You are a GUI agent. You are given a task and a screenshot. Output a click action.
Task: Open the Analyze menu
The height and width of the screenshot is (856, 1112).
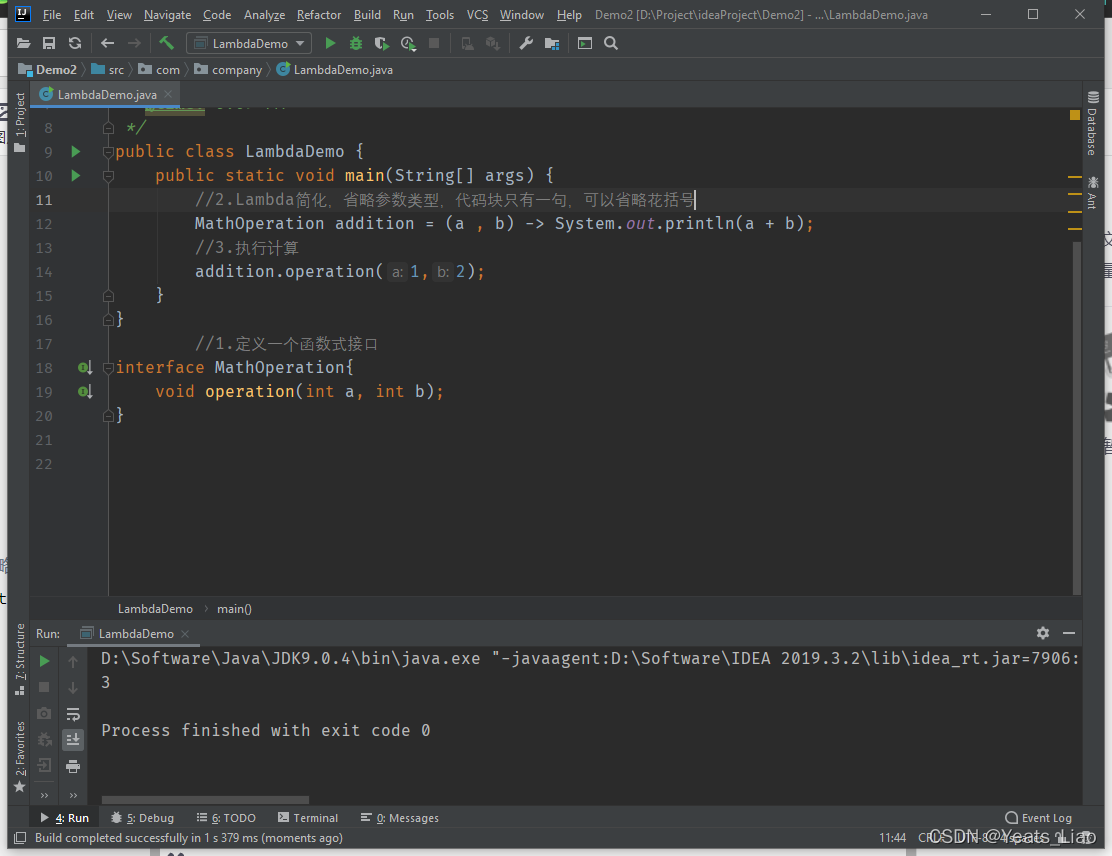coord(265,15)
